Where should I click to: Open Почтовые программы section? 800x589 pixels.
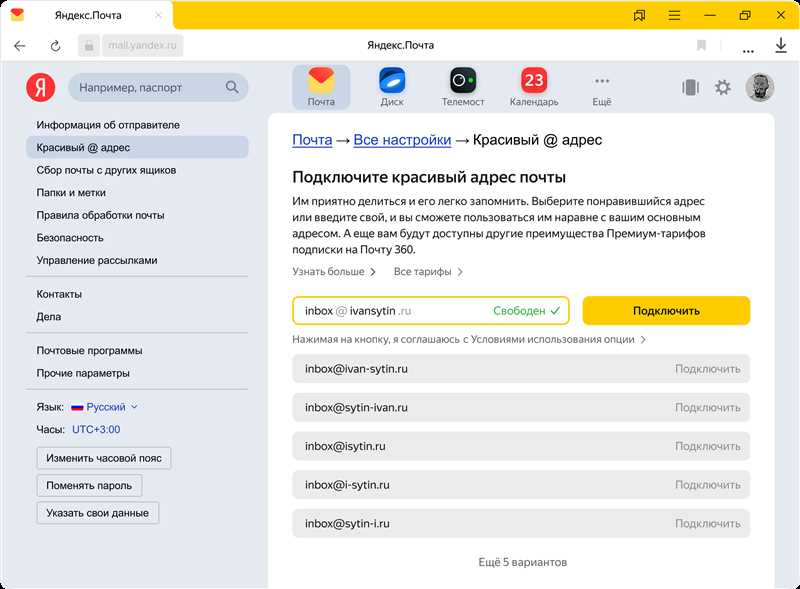[x=89, y=351]
